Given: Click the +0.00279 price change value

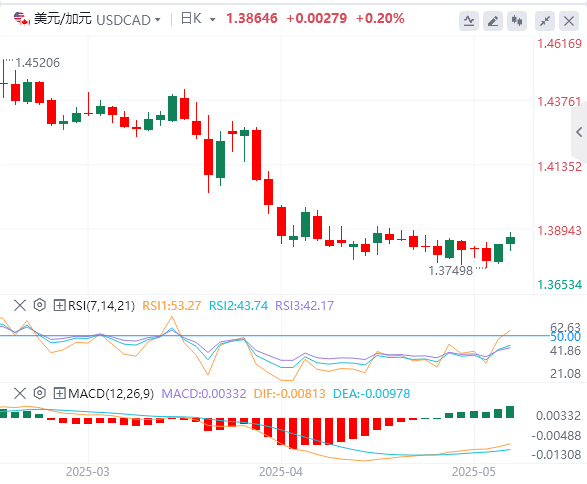Looking at the screenshot, I should coord(317,18).
